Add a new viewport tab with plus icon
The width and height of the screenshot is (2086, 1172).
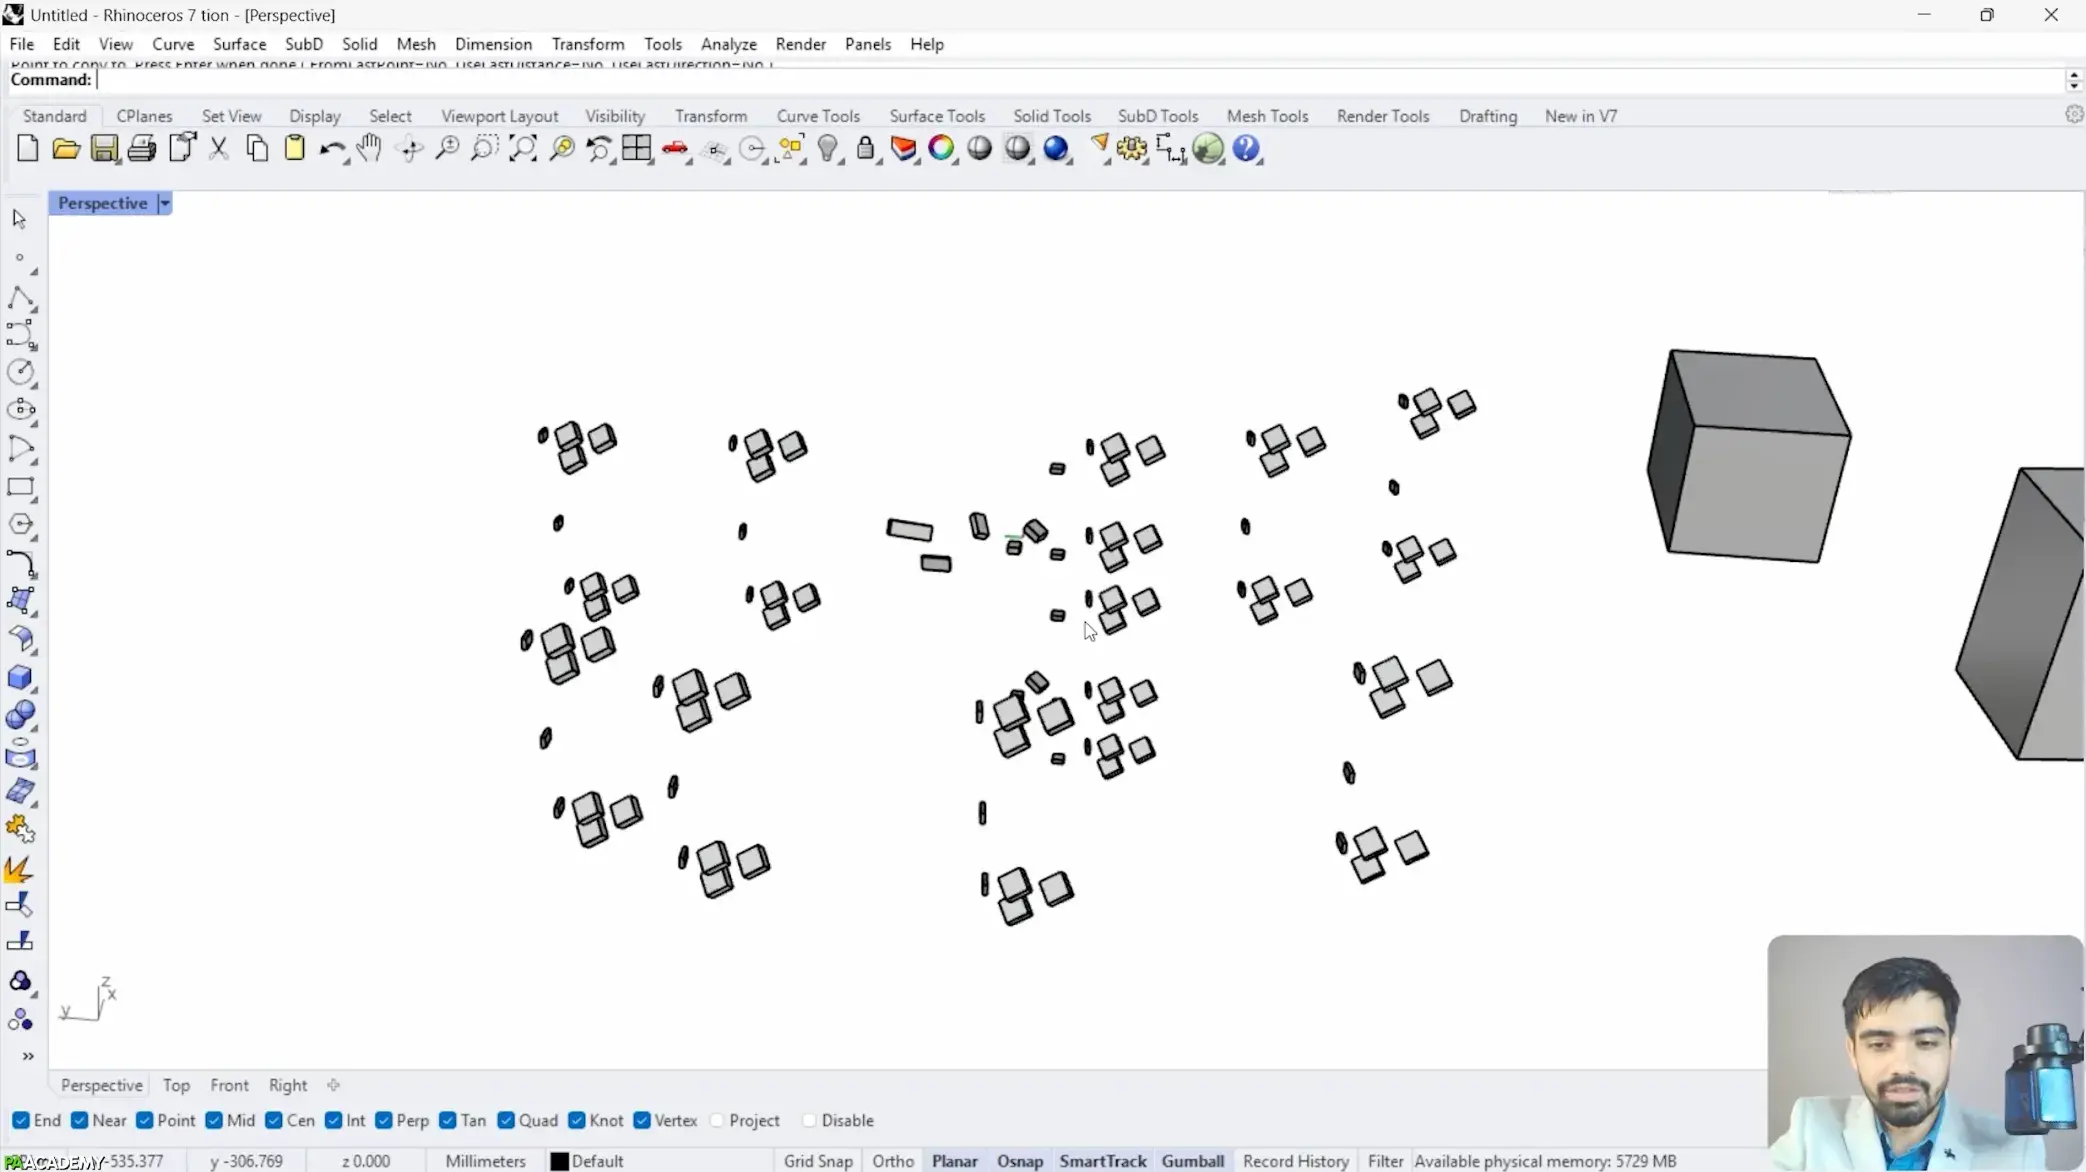[x=334, y=1085]
